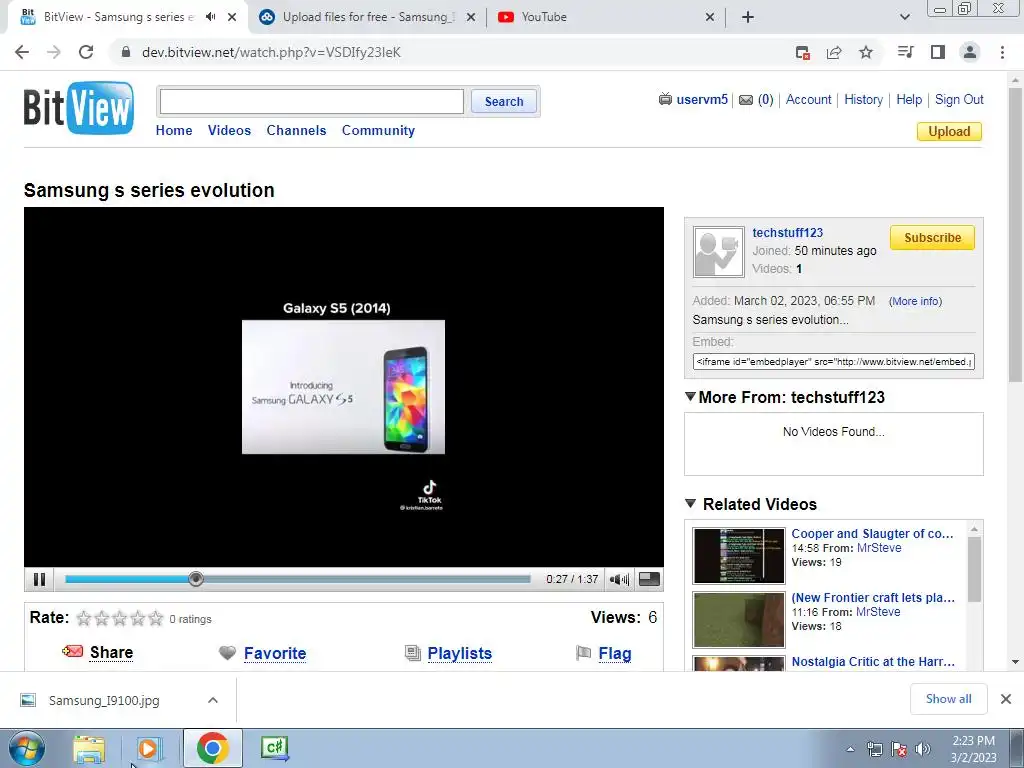Open the Account link
The image size is (1024, 768).
point(808,99)
